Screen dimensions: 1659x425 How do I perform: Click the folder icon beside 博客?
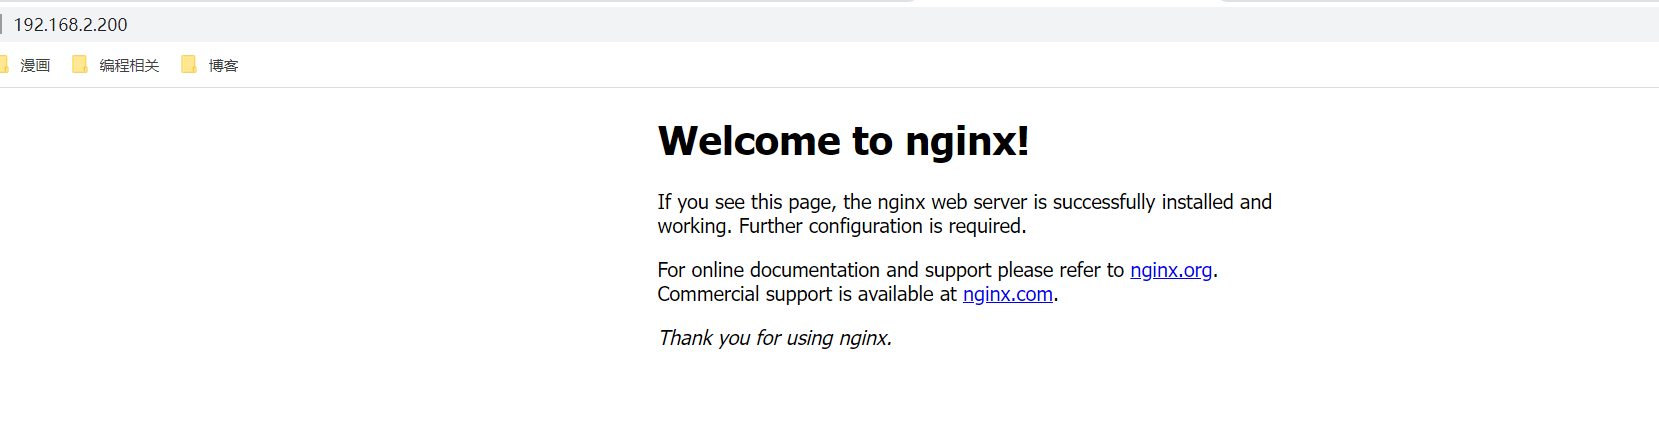click(189, 65)
